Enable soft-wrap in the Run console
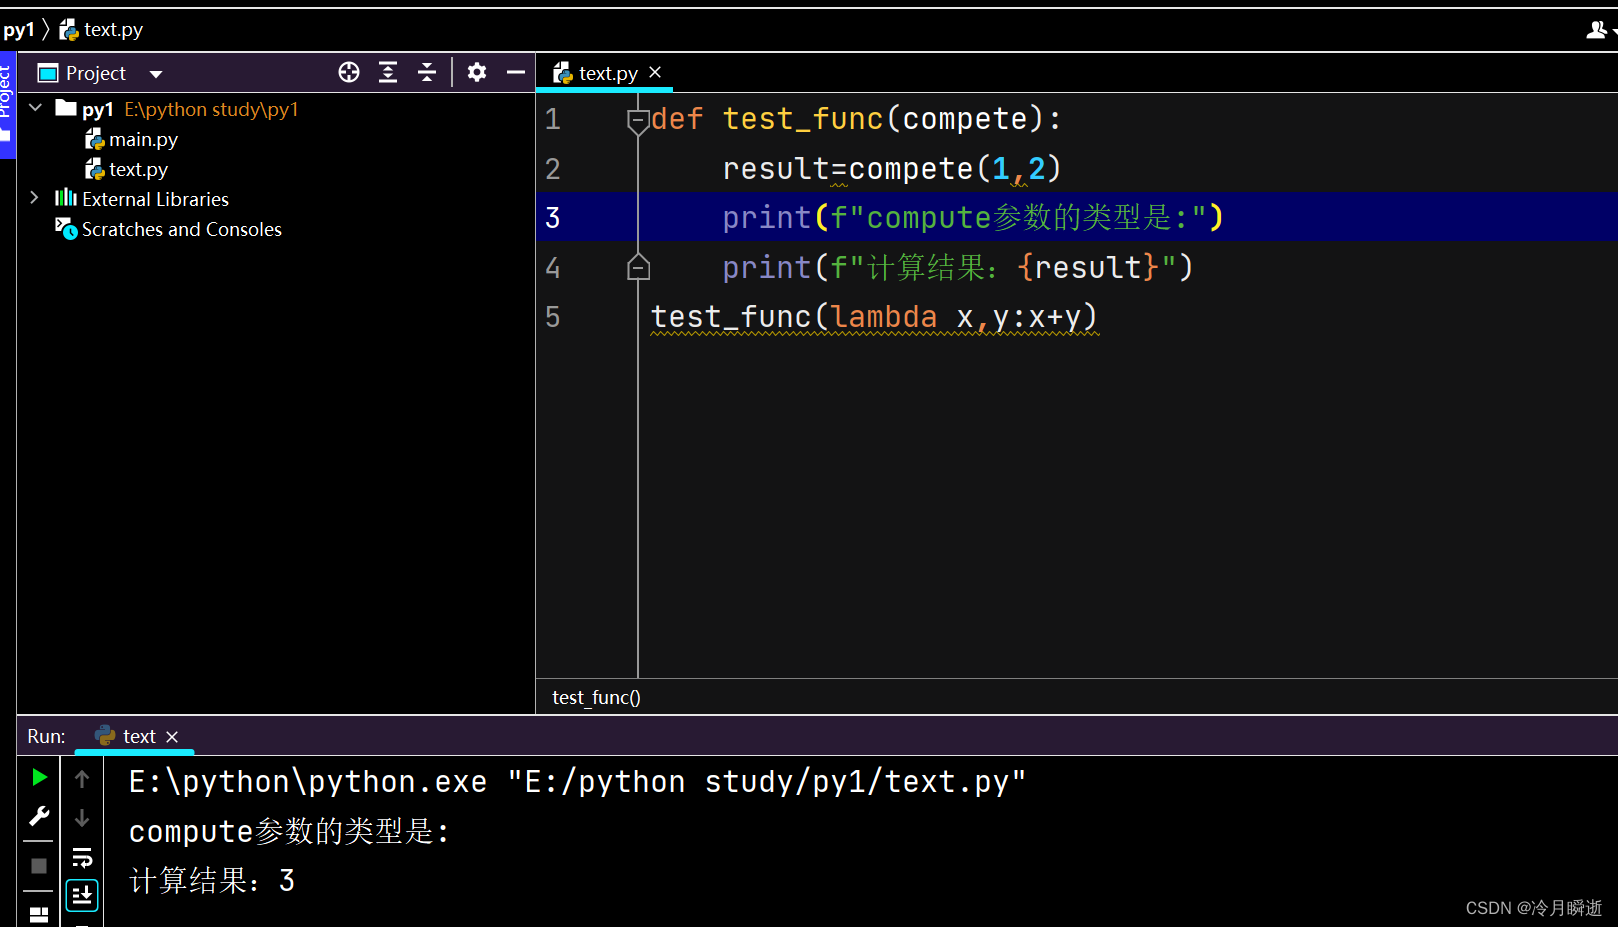The width and height of the screenshot is (1618, 927). [81, 856]
